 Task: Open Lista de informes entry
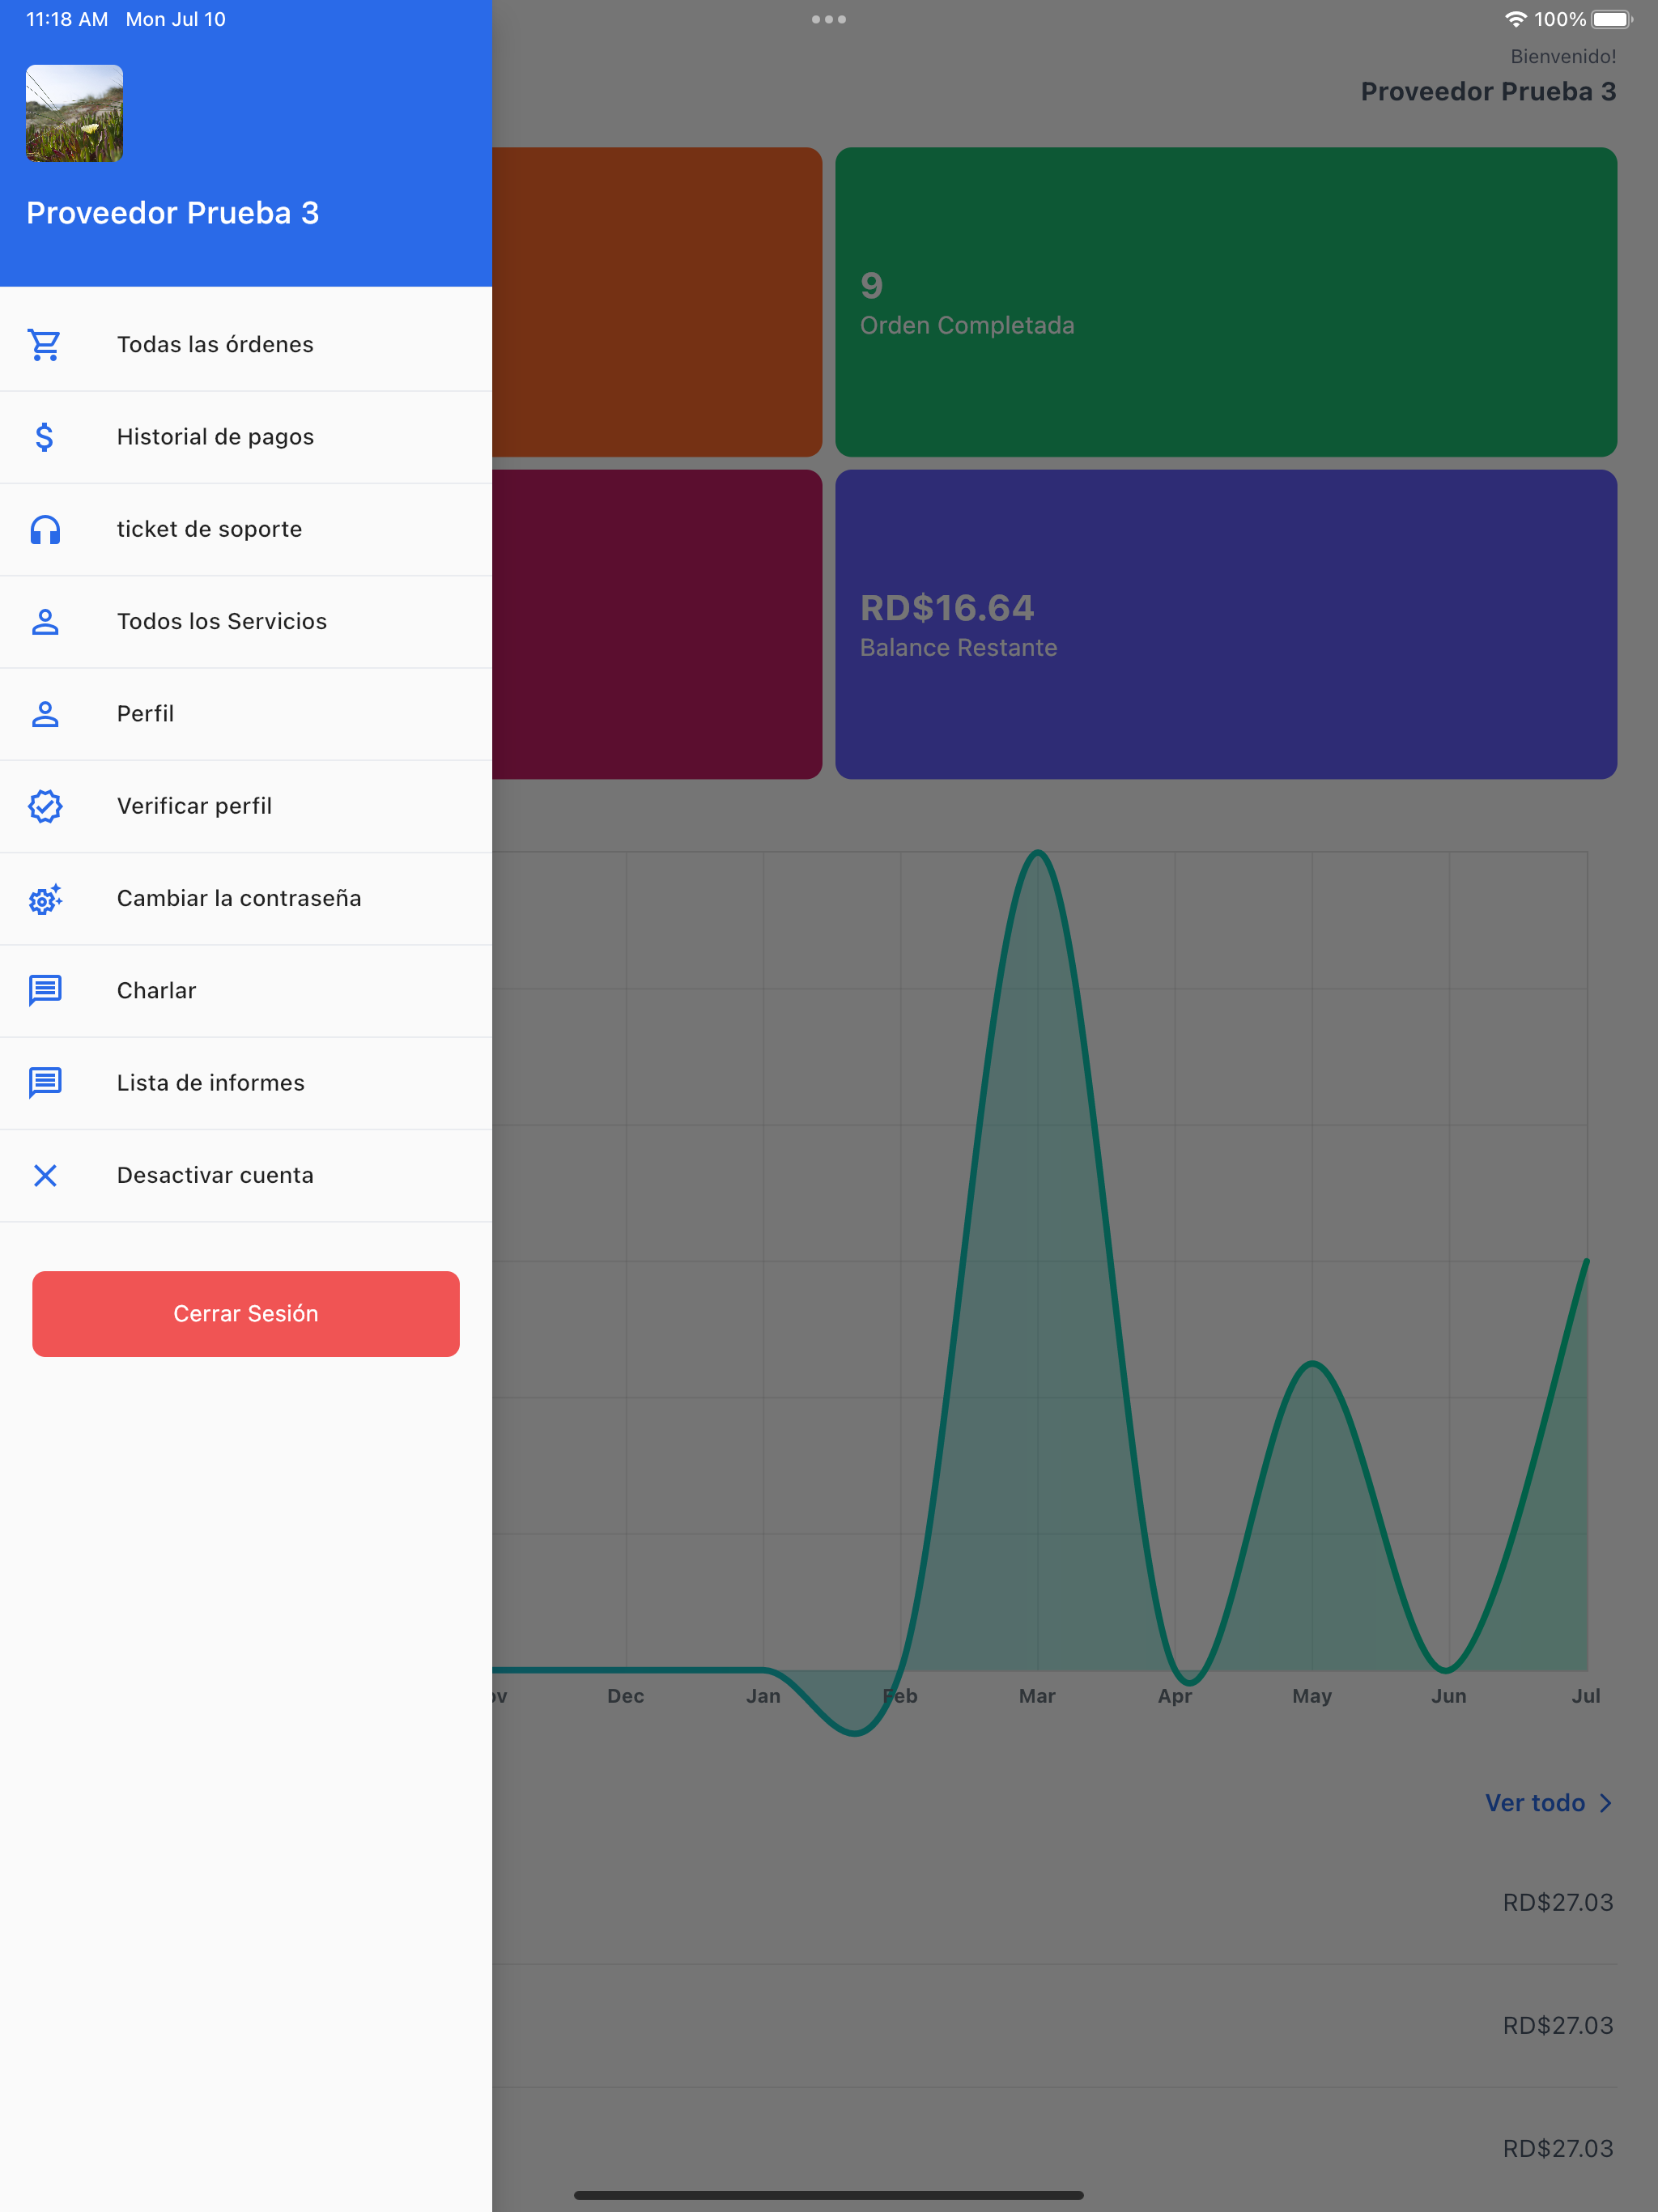[246, 1083]
